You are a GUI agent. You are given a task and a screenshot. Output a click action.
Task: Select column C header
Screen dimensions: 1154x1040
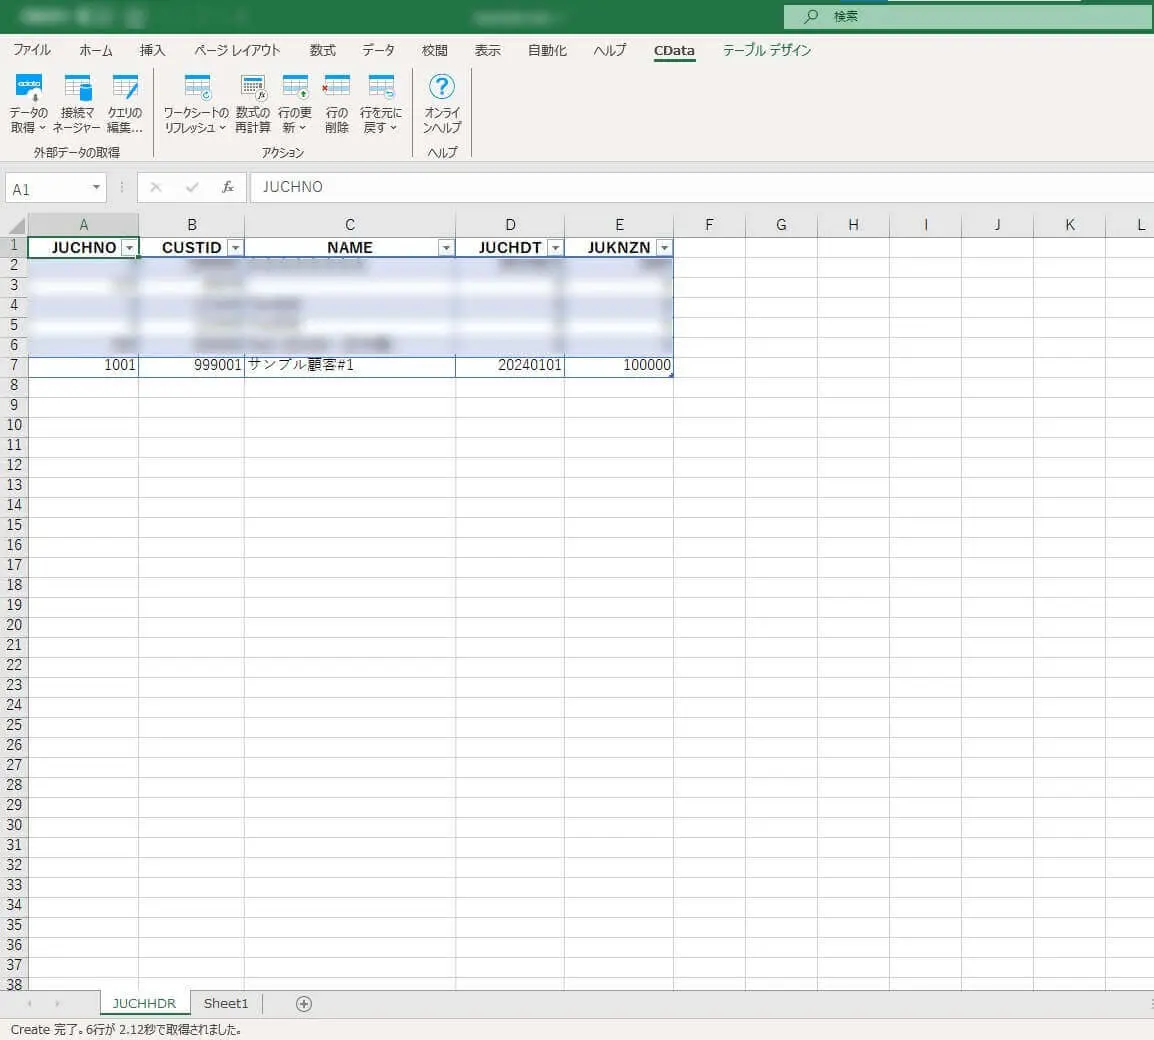pos(350,224)
